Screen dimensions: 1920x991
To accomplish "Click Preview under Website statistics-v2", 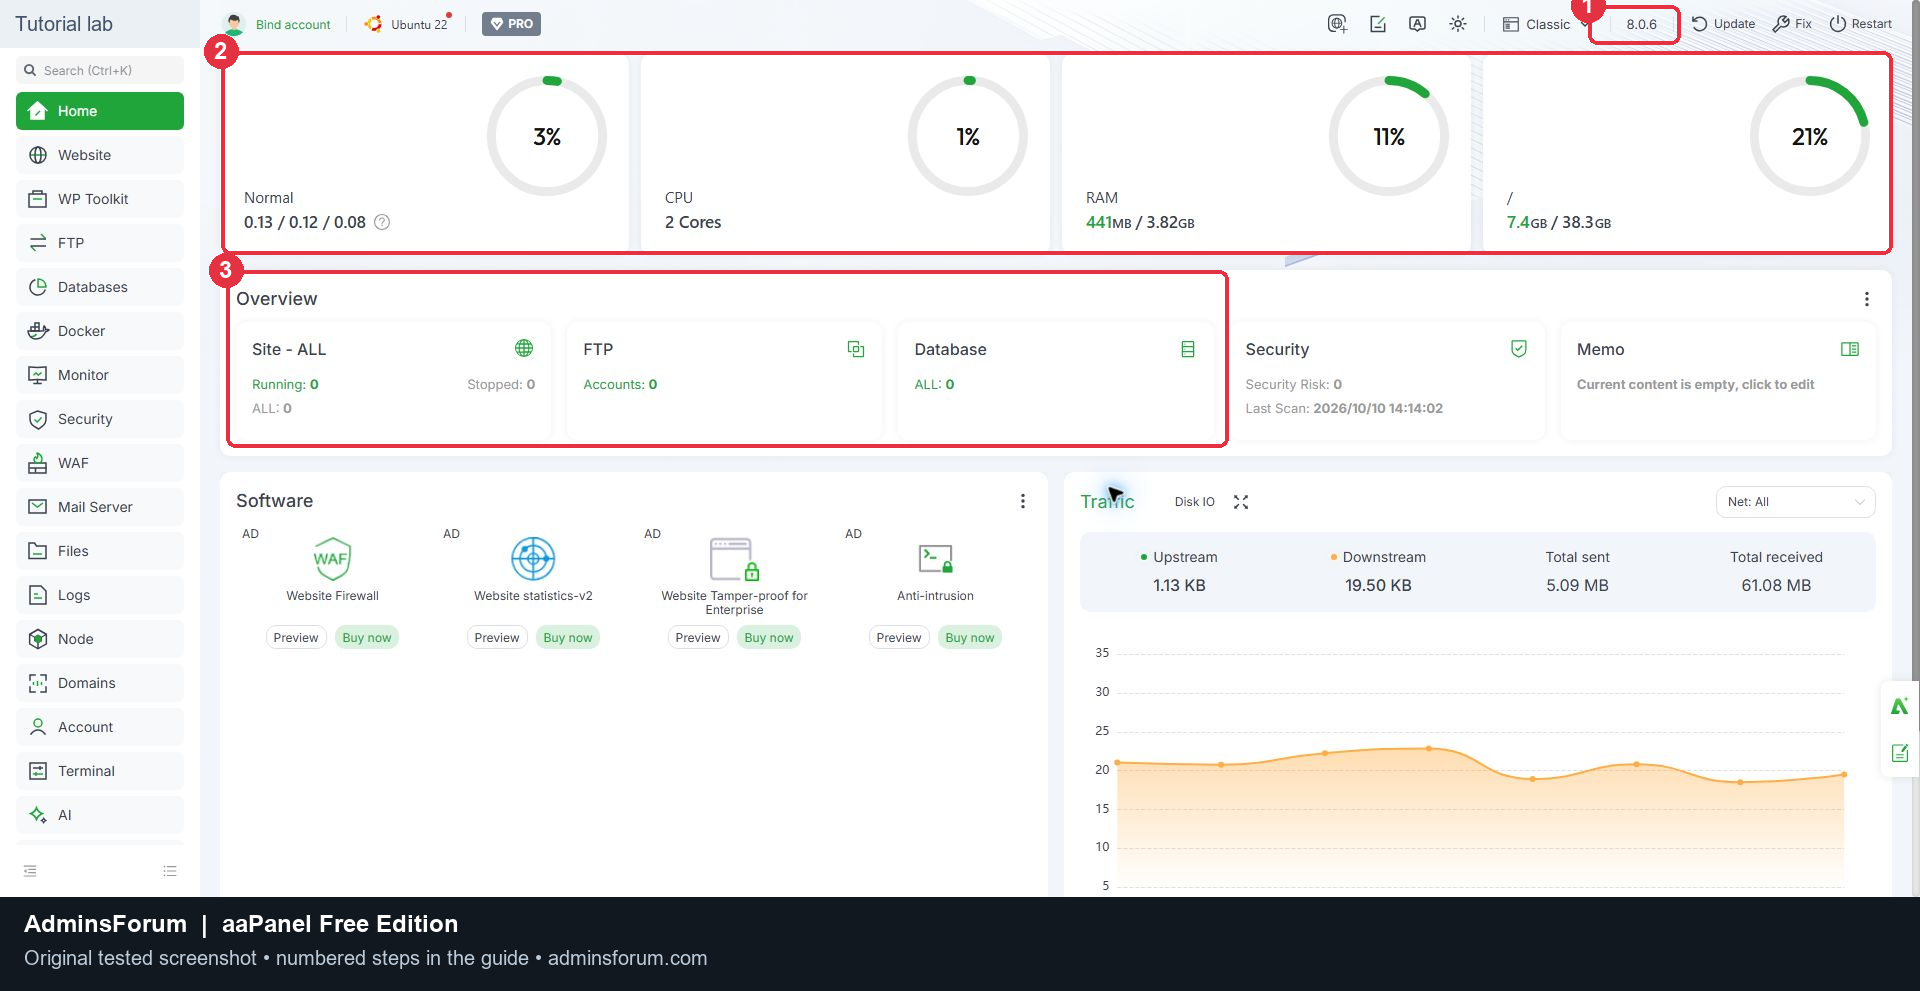I will point(497,638).
